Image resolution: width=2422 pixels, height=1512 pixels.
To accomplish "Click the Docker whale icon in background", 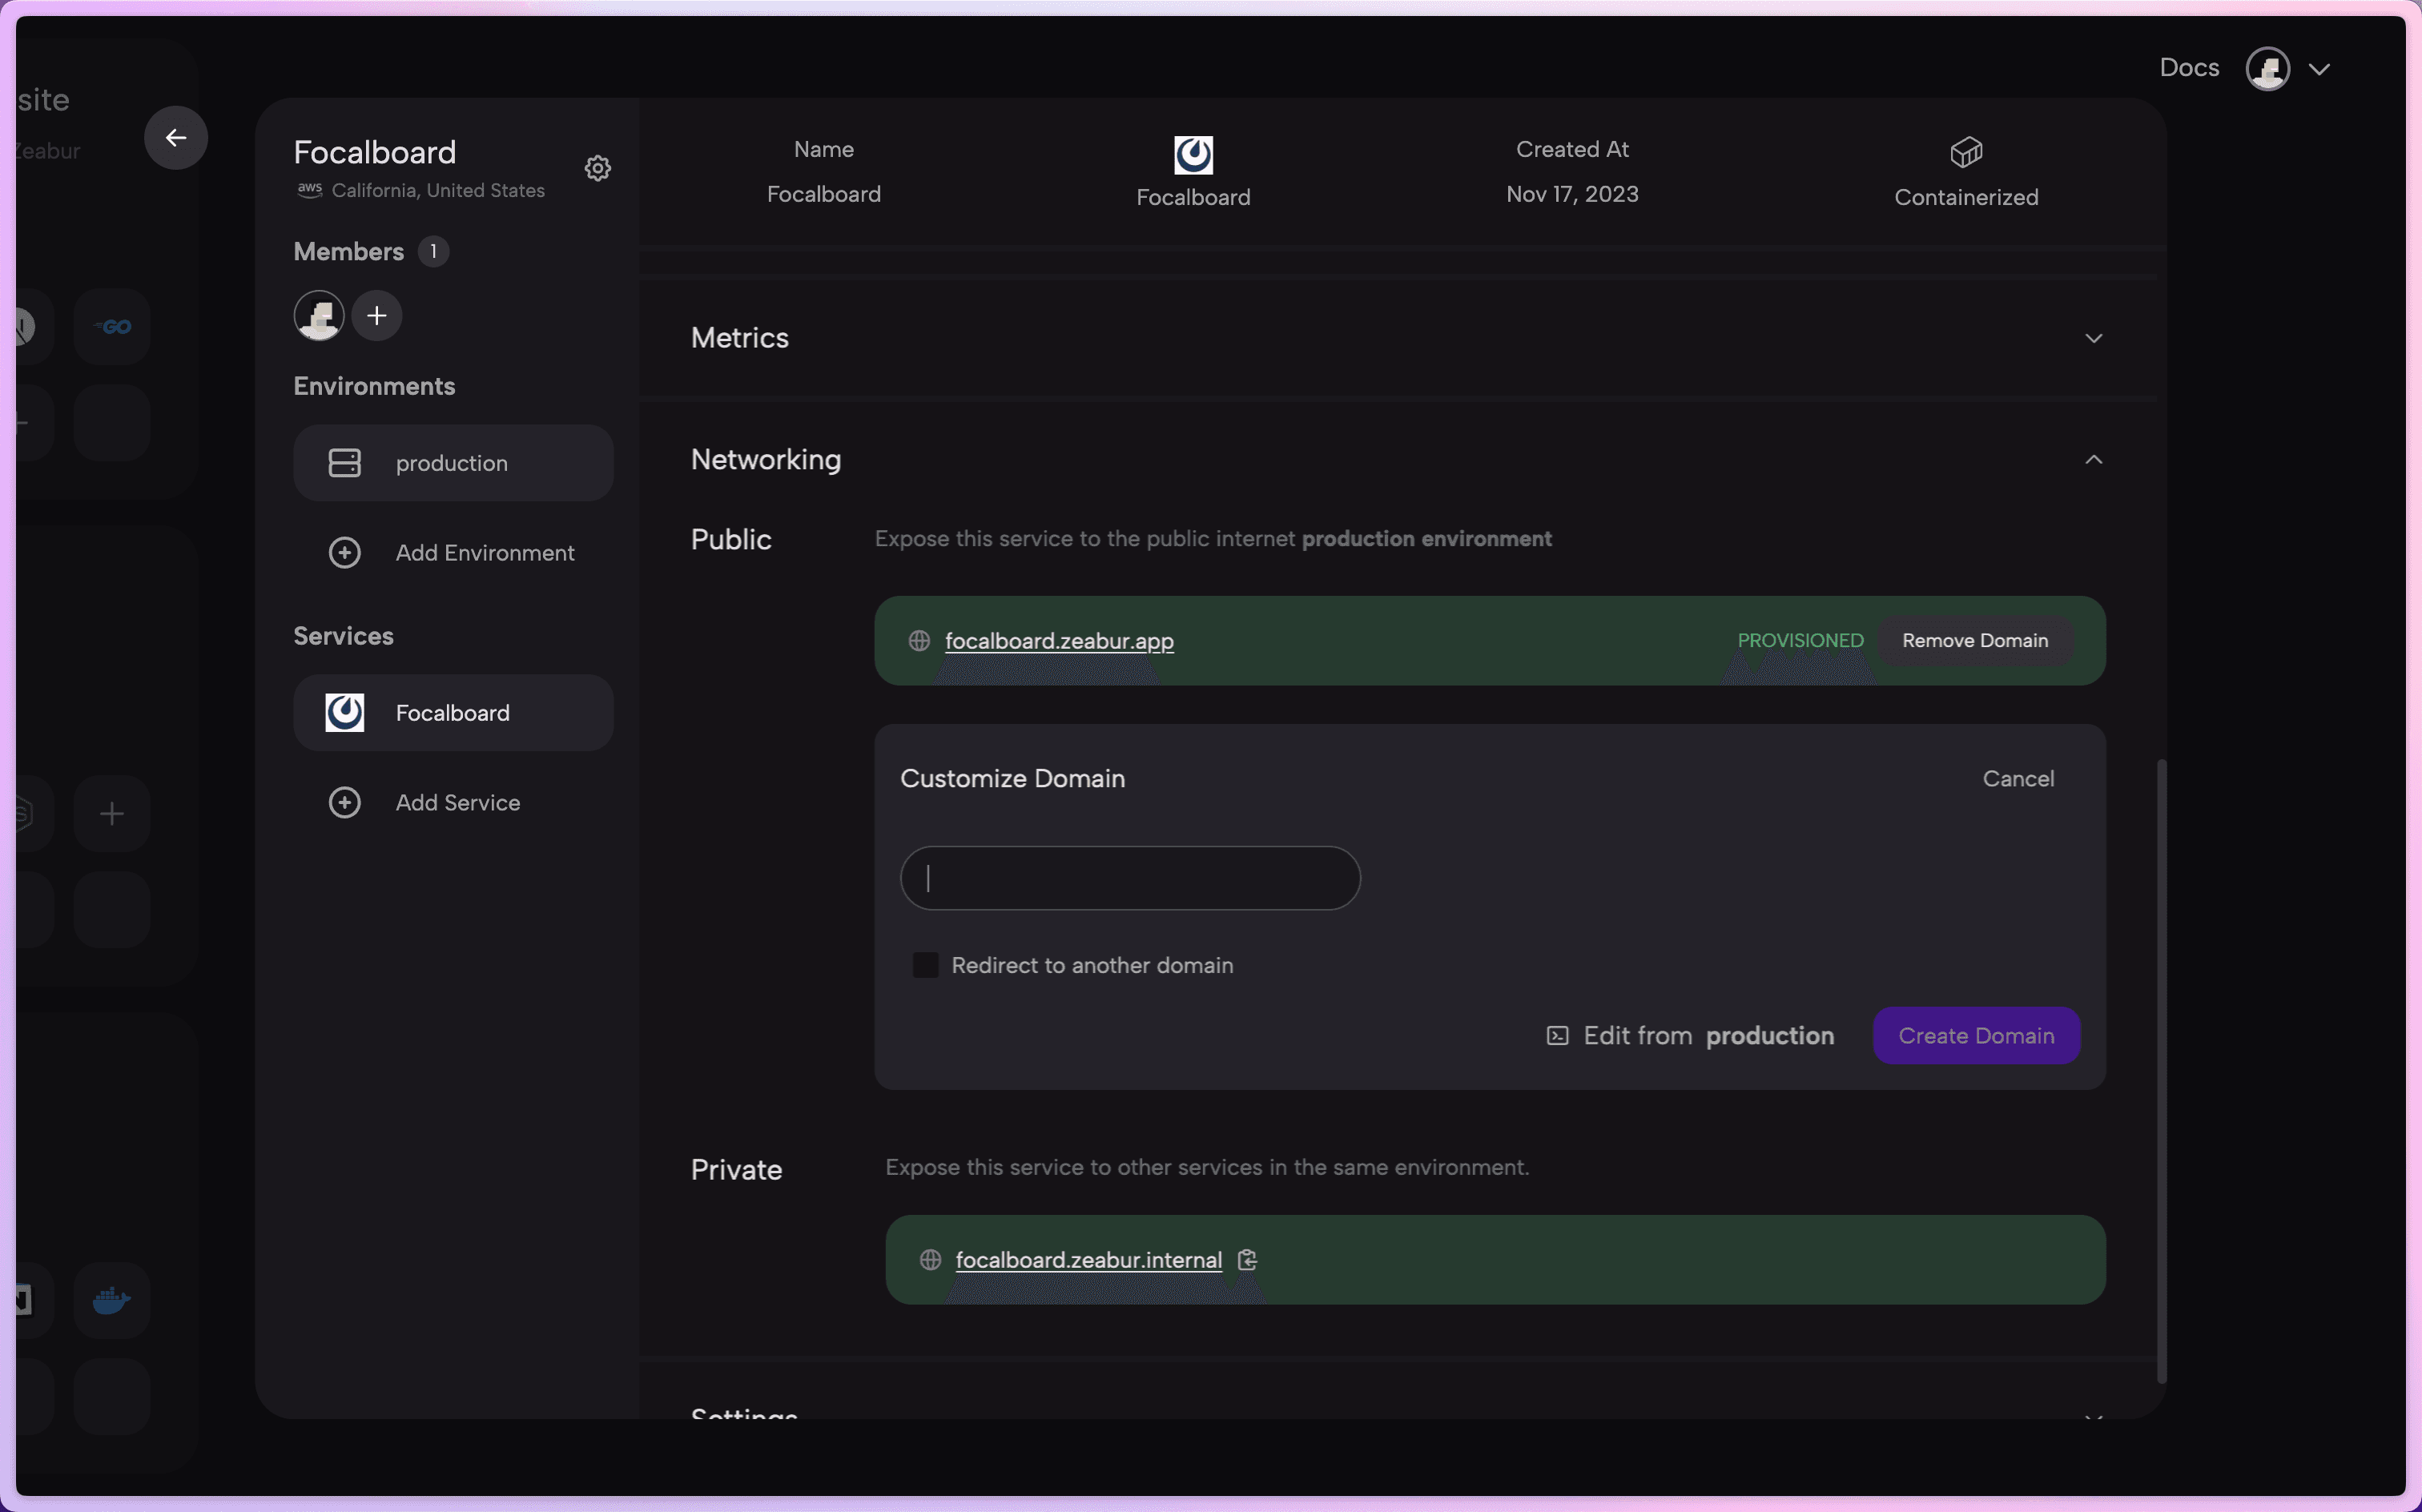I will 111,1301.
